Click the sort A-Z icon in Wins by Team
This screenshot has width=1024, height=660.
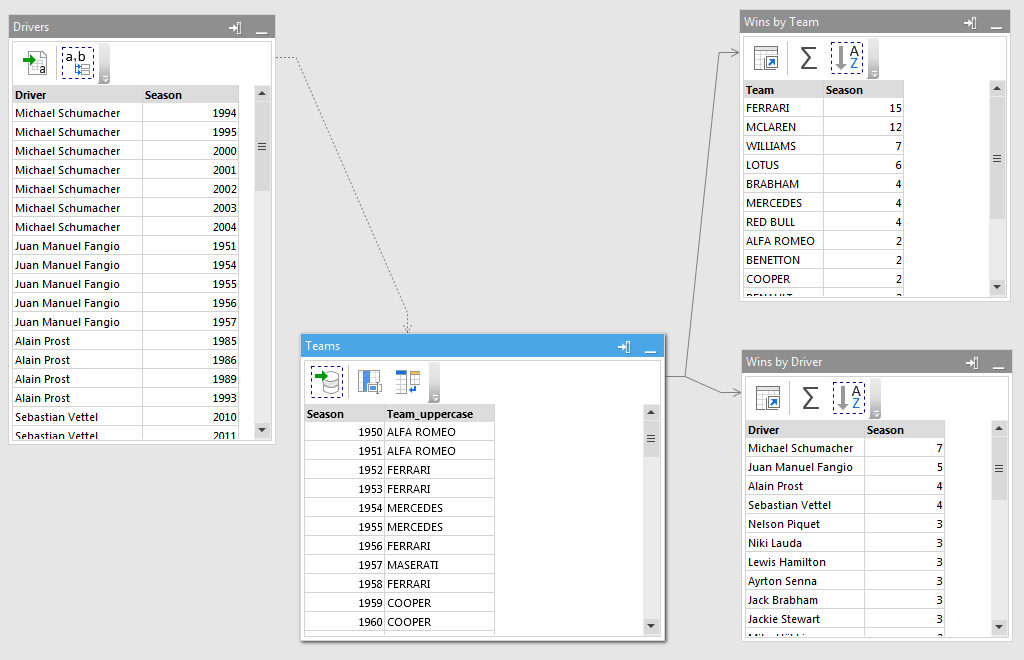(x=847, y=57)
